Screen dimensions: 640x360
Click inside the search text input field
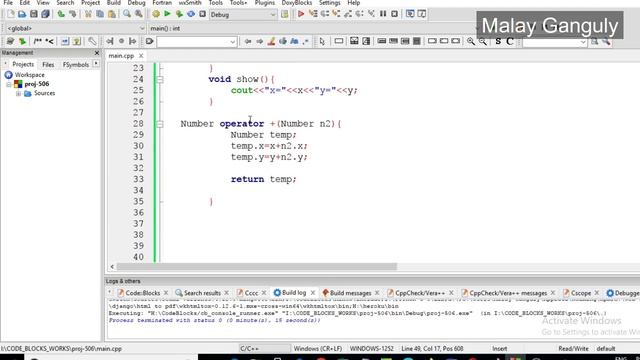tap(193, 42)
